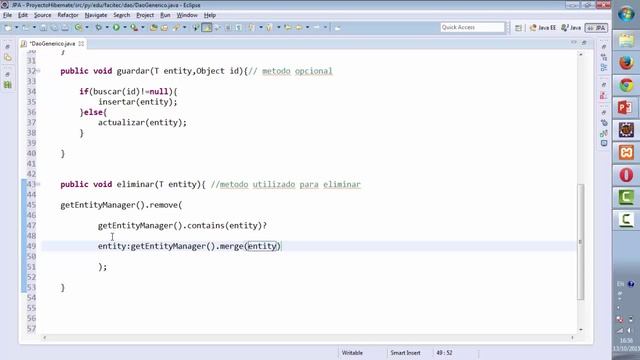
Task: Open the Project menu
Action: coord(145,15)
